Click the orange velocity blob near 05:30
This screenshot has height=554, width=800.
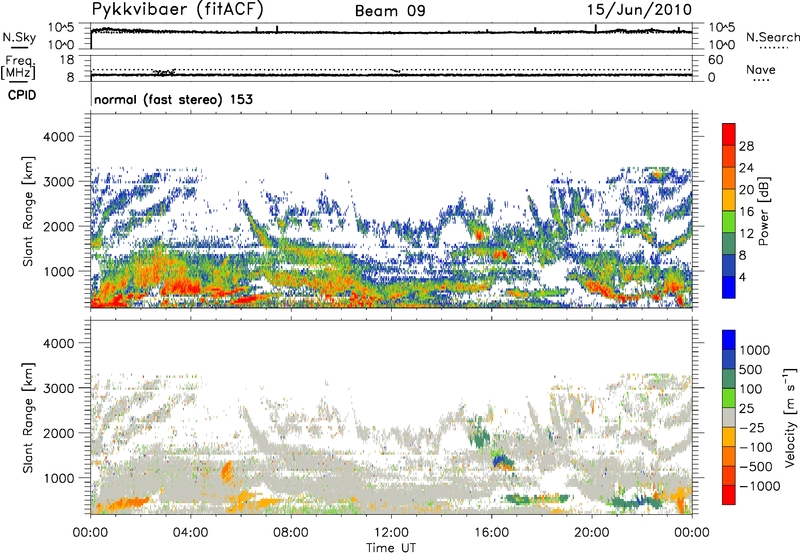click(227, 471)
